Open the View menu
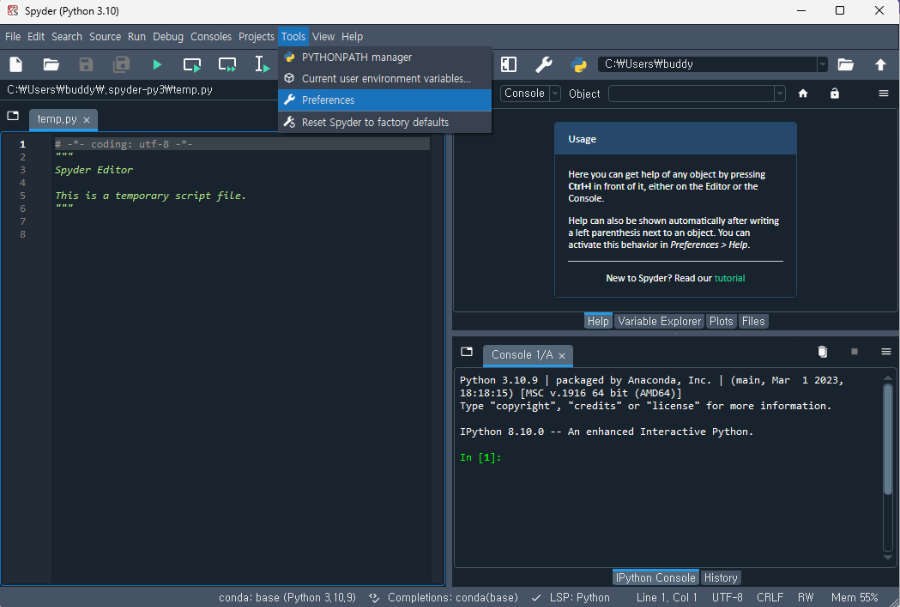Viewport: 900px width, 607px height. pyautogui.click(x=323, y=37)
